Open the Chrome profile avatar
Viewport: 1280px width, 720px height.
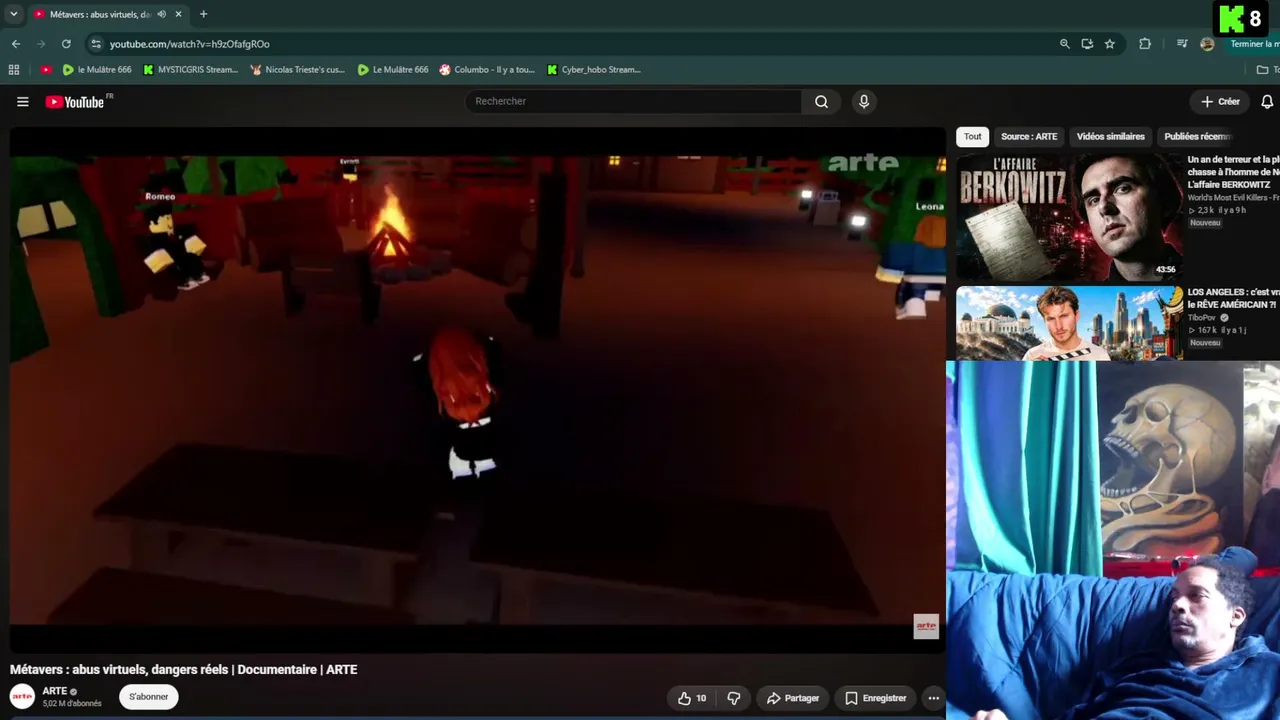[x=1207, y=44]
